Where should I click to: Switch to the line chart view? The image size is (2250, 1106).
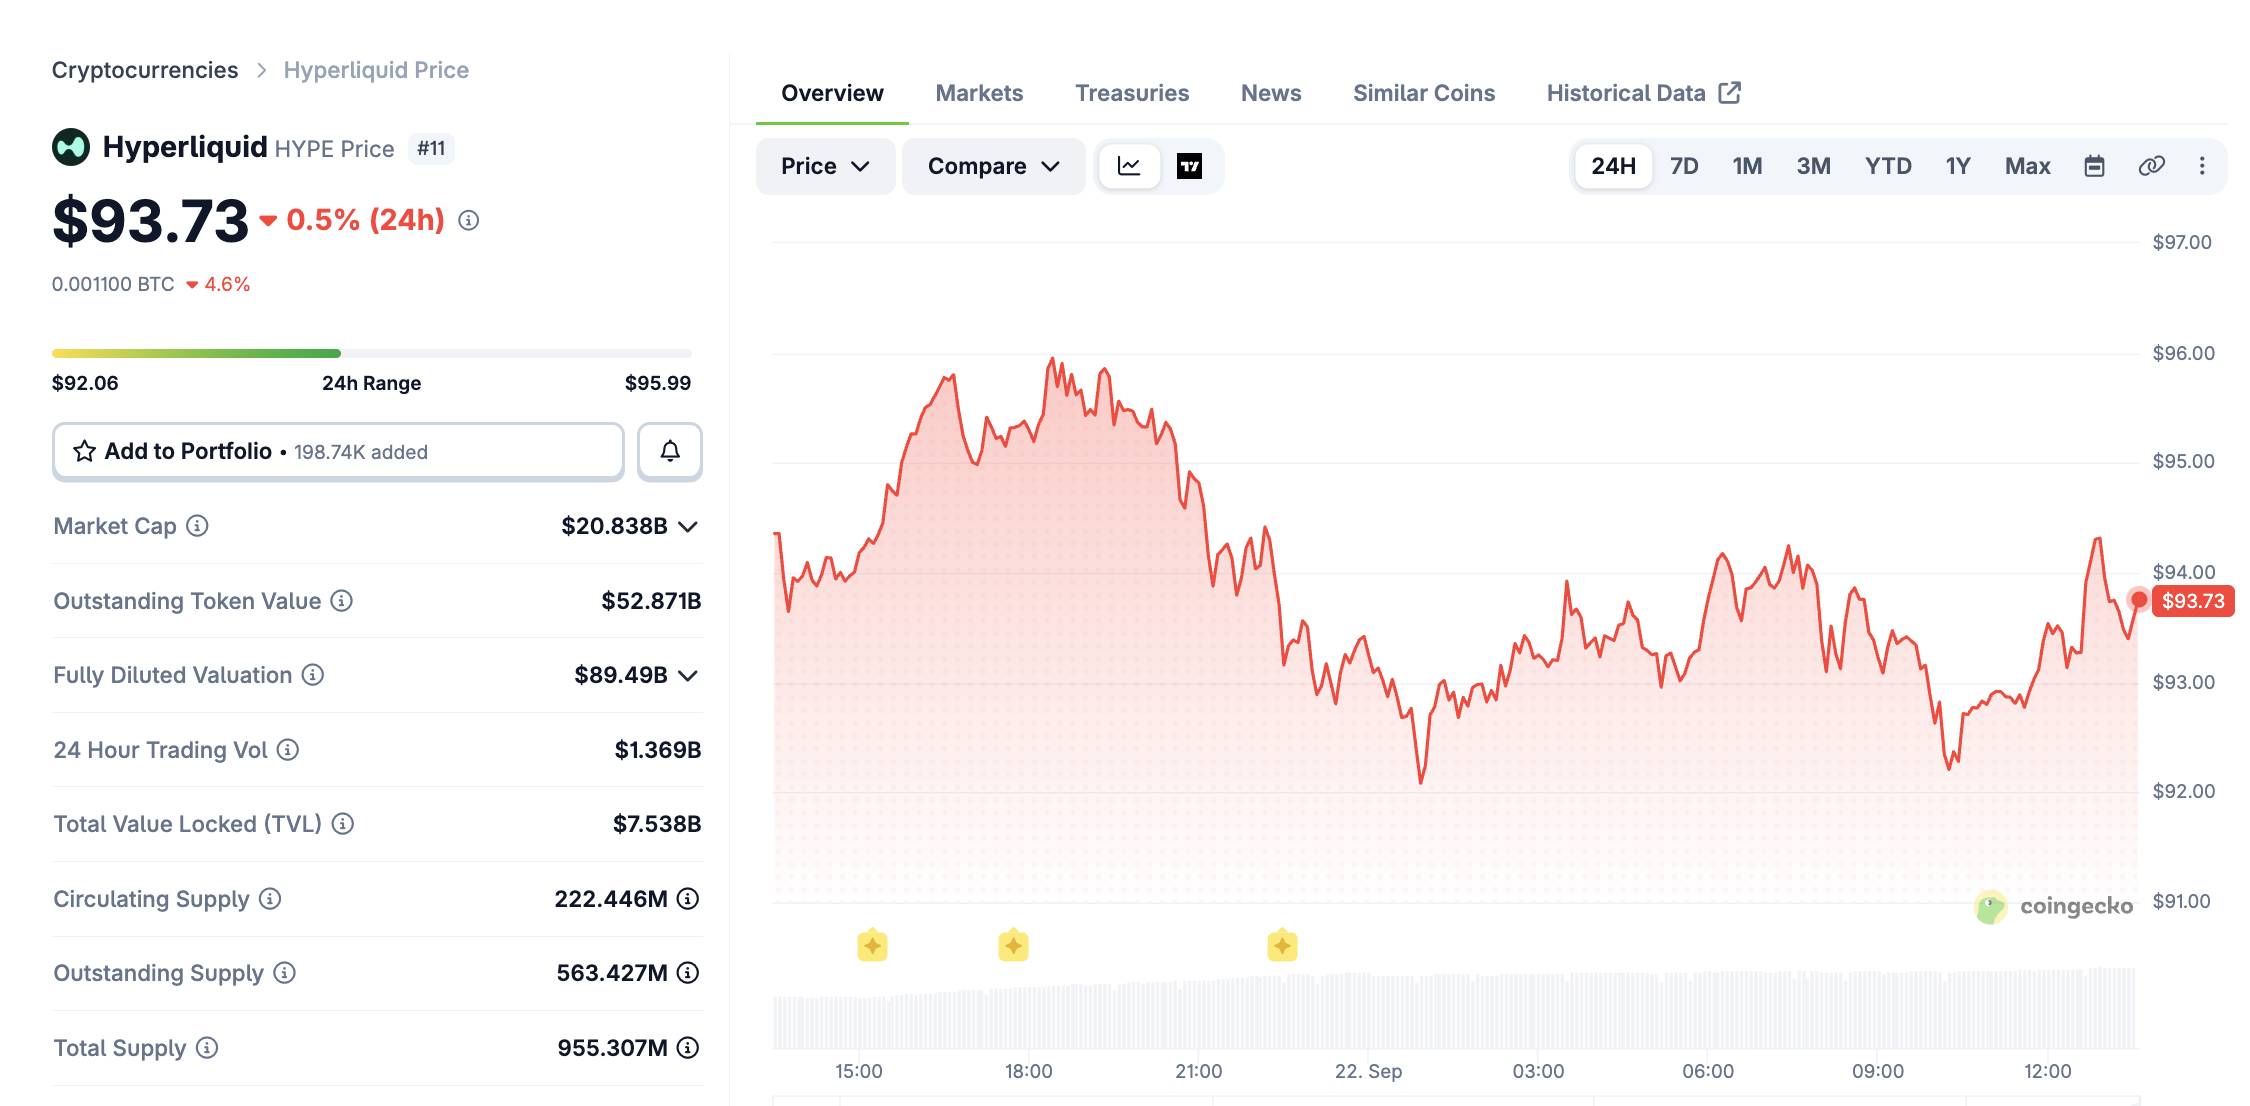click(x=1129, y=166)
